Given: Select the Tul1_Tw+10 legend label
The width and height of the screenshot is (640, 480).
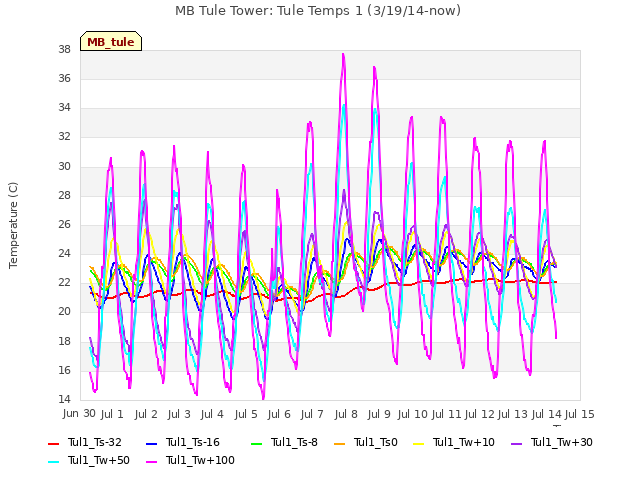Looking at the screenshot, I should coord(464,442).
